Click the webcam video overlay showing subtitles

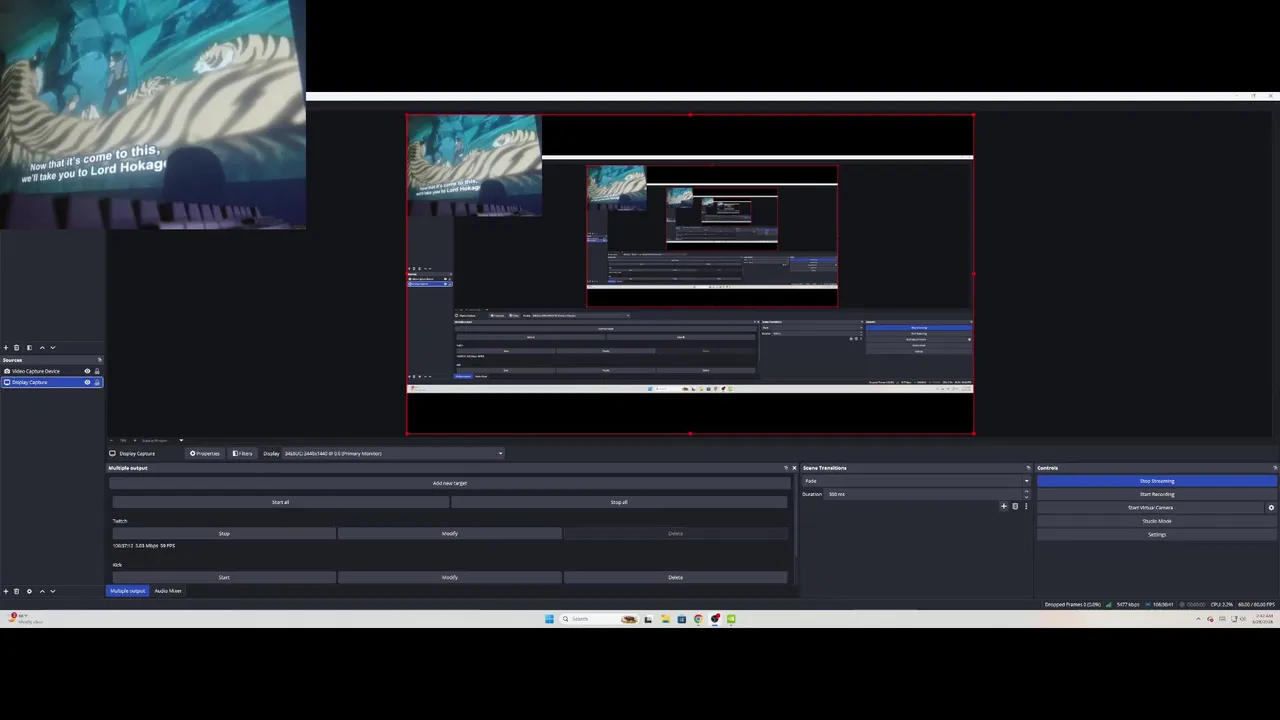(153, 115)
